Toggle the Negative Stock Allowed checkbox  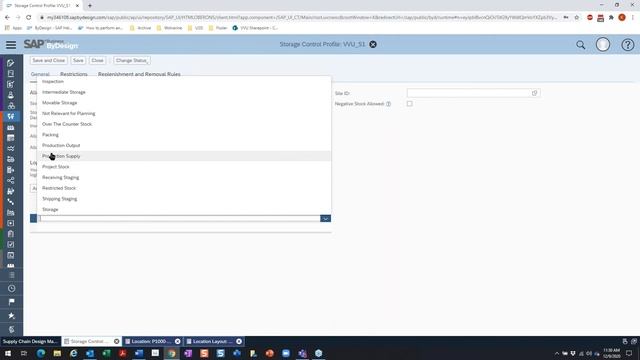tap(409, 104)
